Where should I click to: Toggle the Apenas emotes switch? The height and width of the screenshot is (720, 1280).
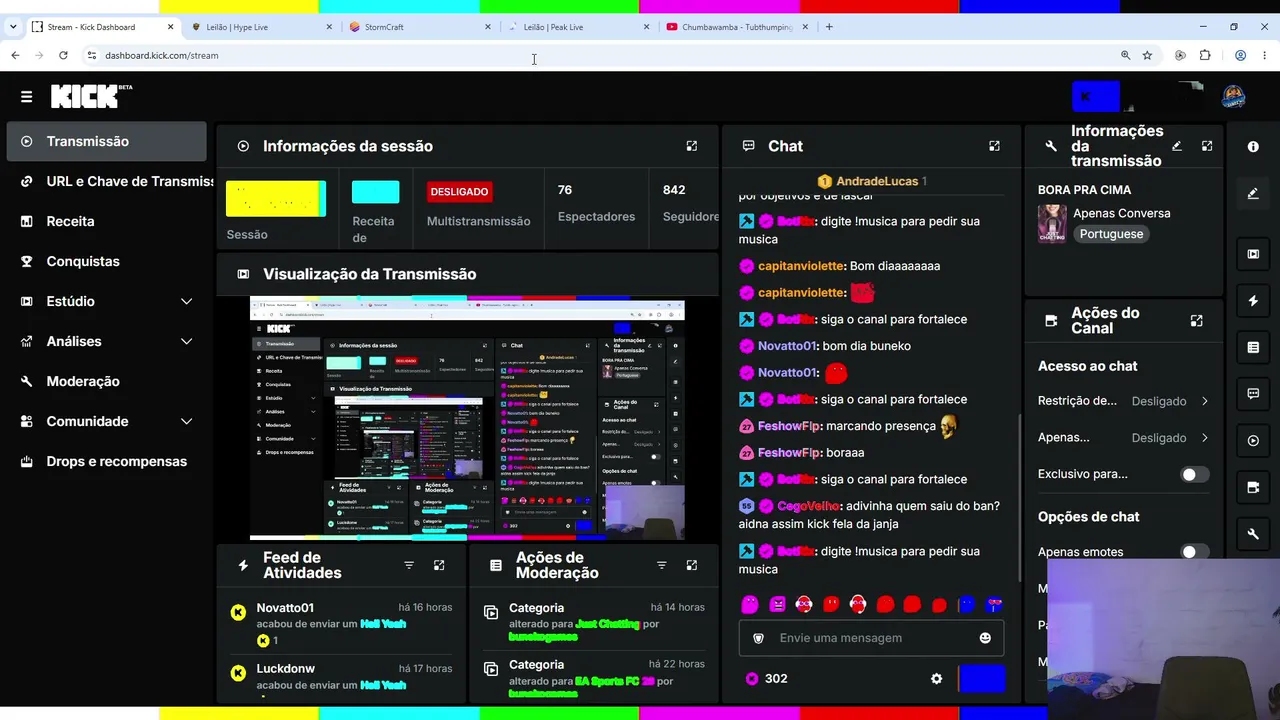tap(1194, 552)
